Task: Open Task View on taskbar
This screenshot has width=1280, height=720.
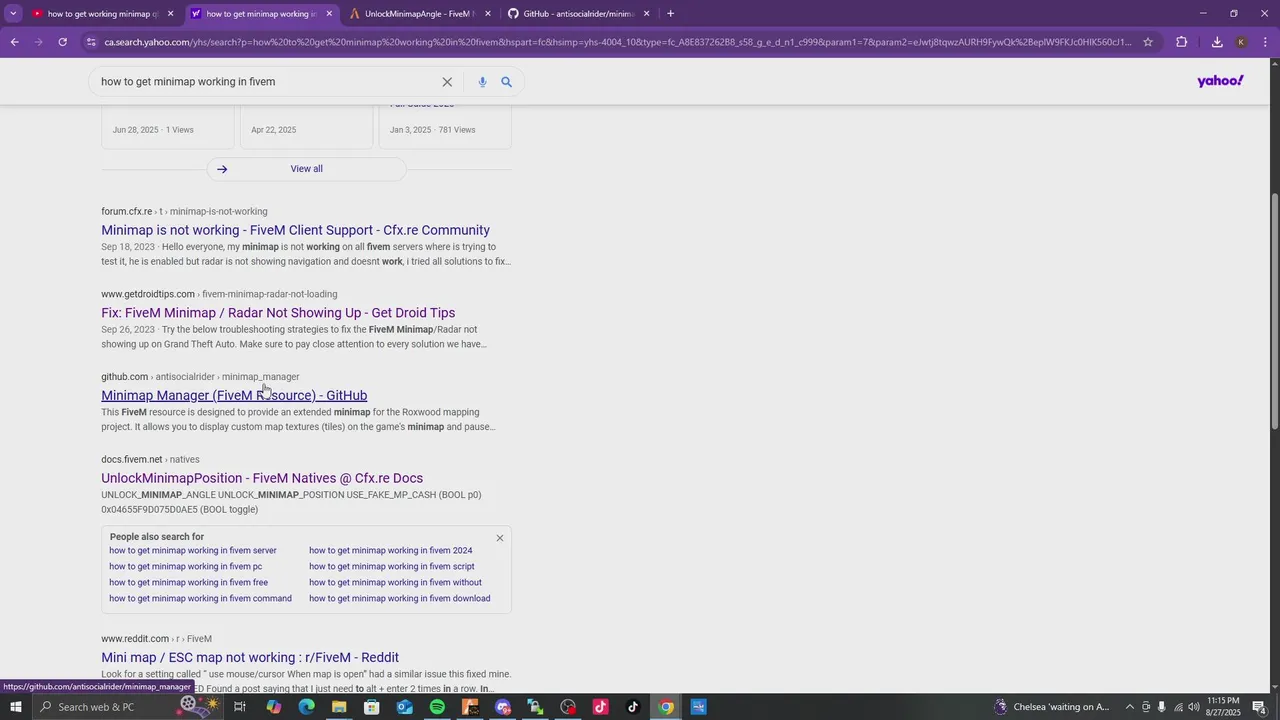Action: pos(240,707)
